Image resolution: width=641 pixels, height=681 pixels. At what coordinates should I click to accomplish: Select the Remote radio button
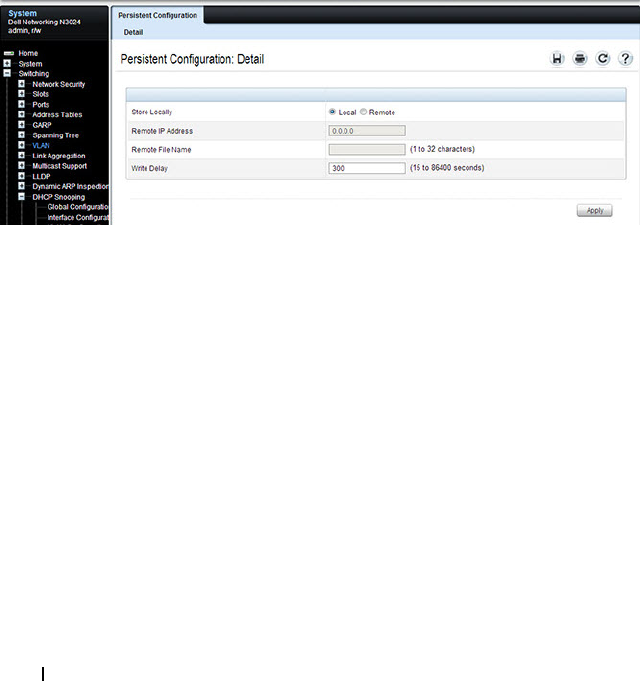point(363,112)
